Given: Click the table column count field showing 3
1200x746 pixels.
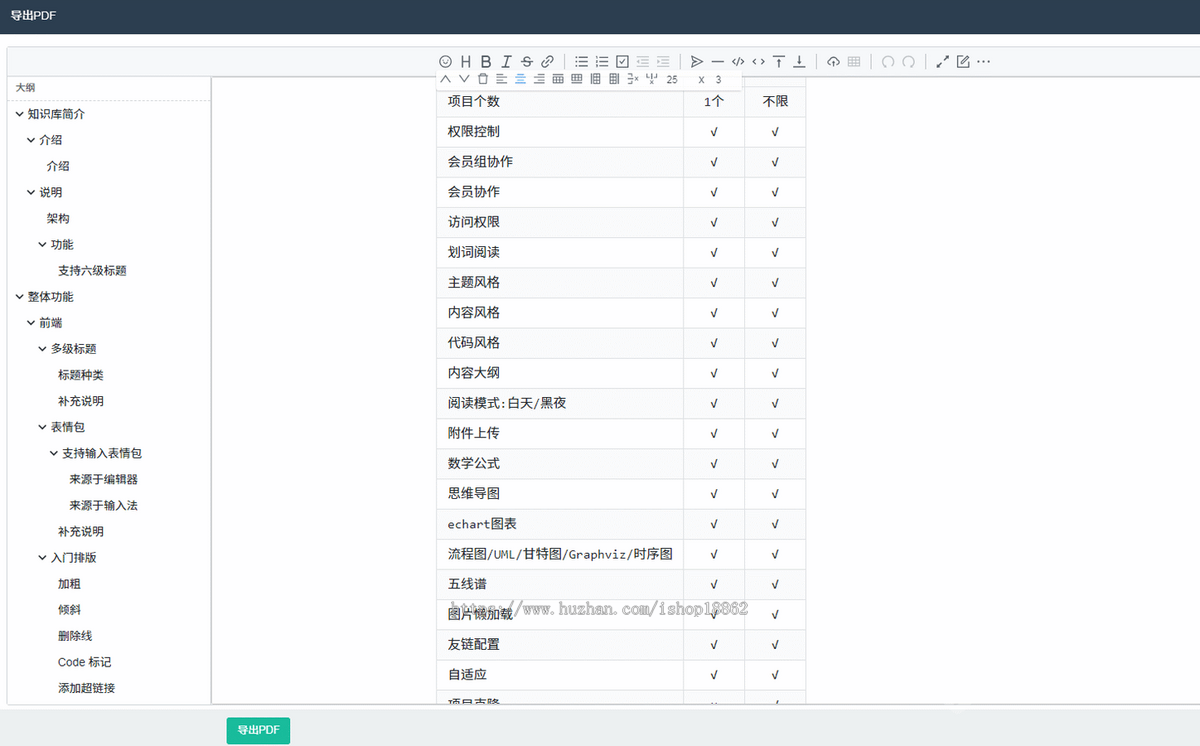Looking at the screenshot, I should tap(718, 79).
